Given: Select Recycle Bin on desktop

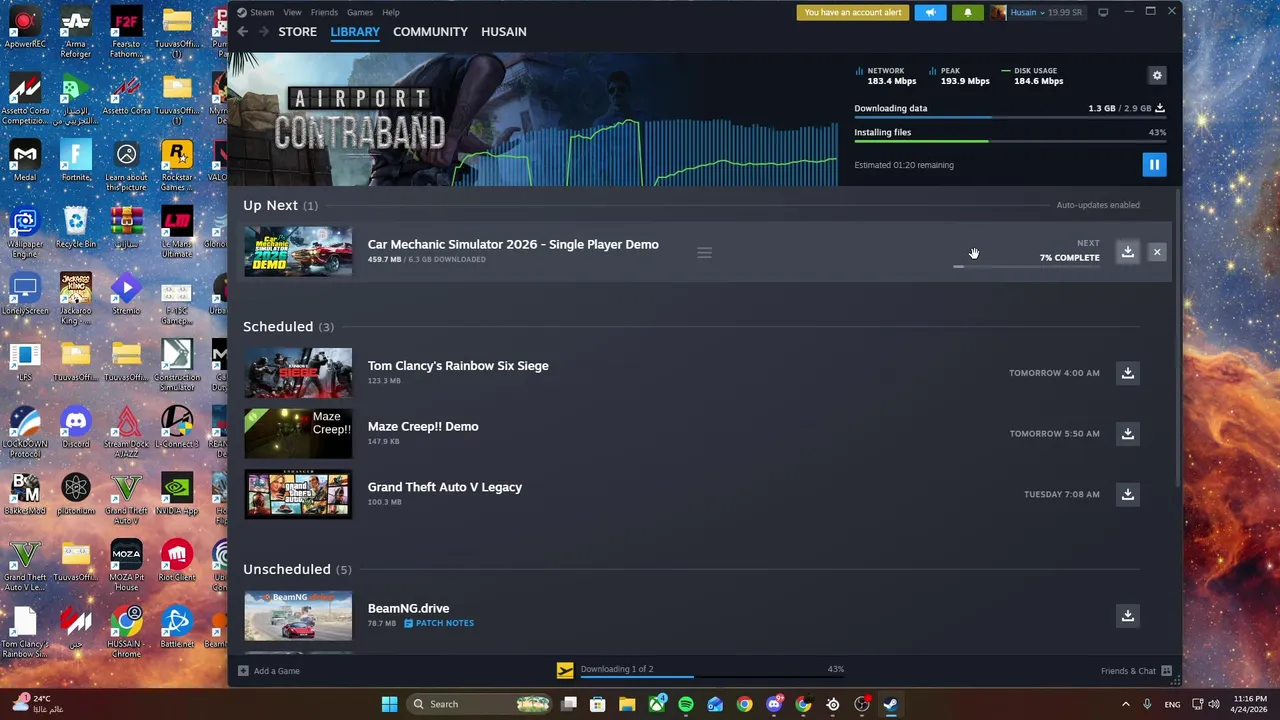Looking at the screenshot, I should click(76, 228).
